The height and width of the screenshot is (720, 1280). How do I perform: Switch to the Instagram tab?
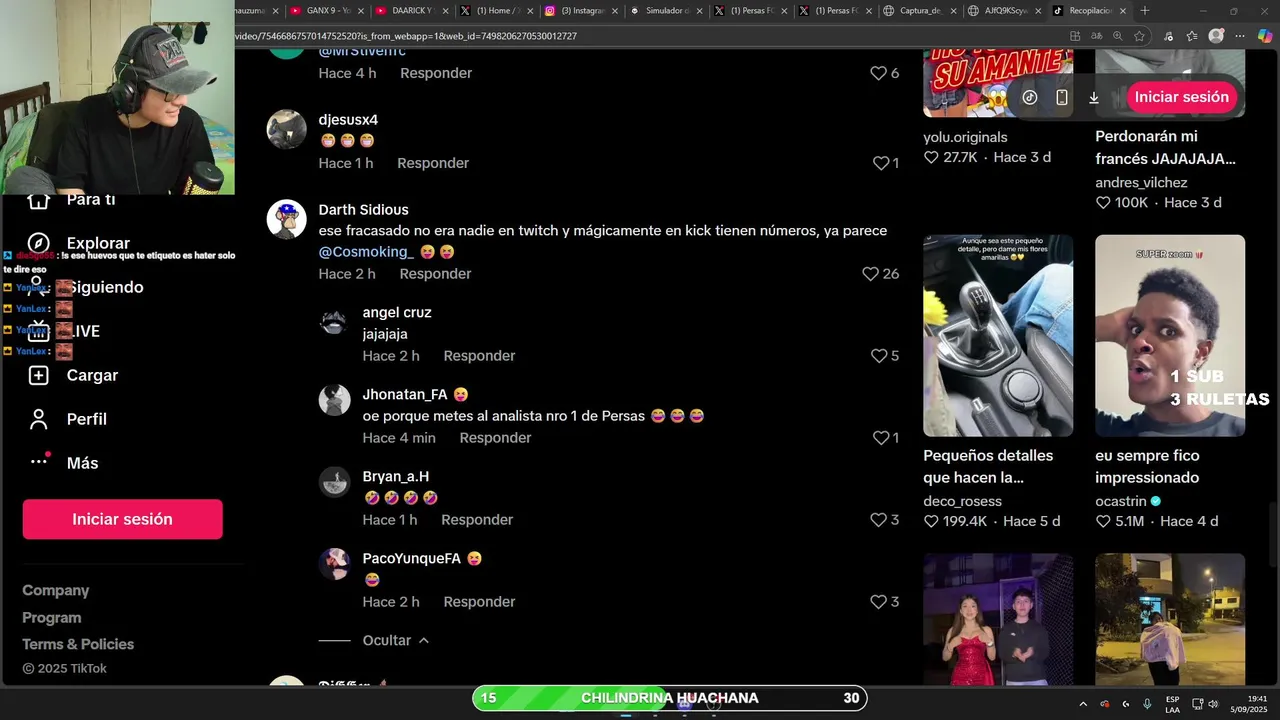(x=581, y=11)
